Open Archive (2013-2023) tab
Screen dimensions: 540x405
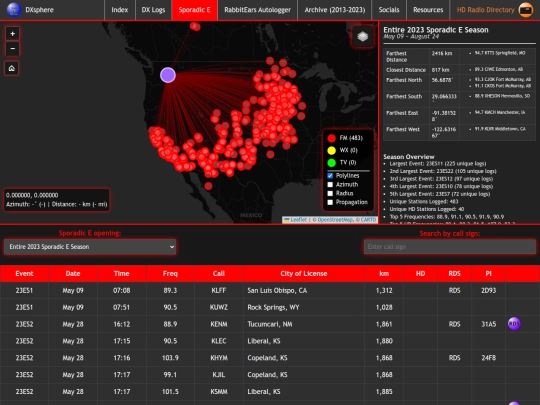(335, 10)
